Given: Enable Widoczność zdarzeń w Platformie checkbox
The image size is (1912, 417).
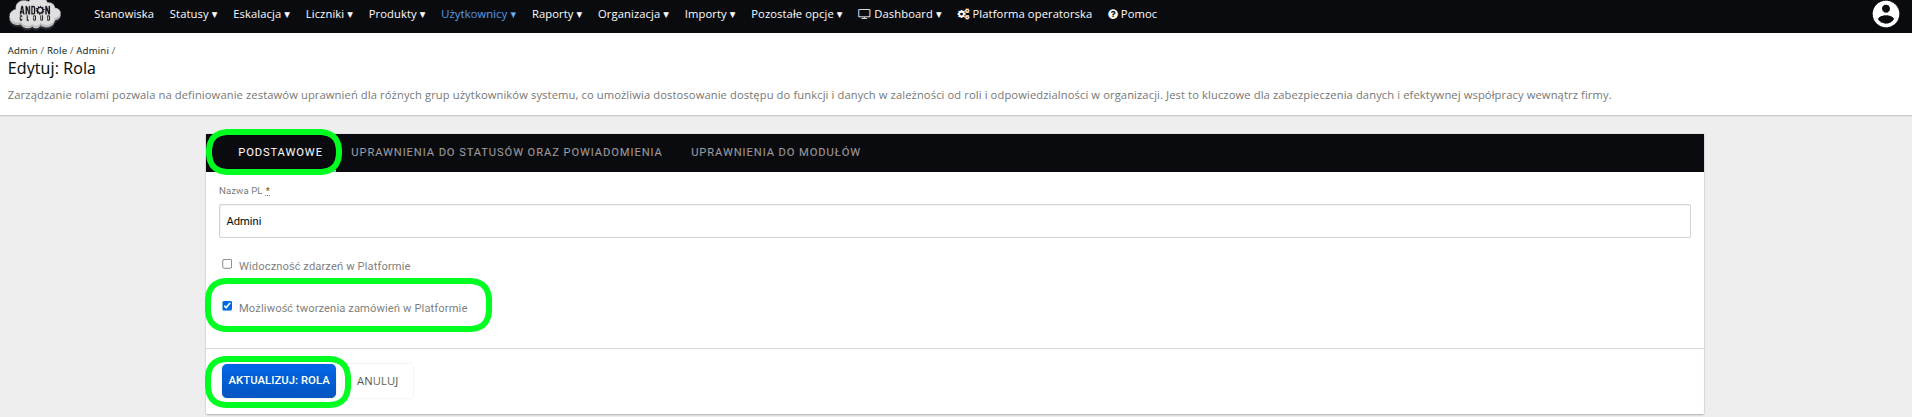Looking at the screenshot, I should click(227, 264).
